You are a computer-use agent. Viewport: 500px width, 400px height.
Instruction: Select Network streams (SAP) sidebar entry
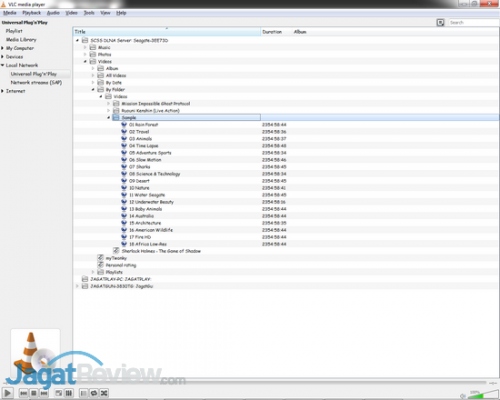[36, 82]
